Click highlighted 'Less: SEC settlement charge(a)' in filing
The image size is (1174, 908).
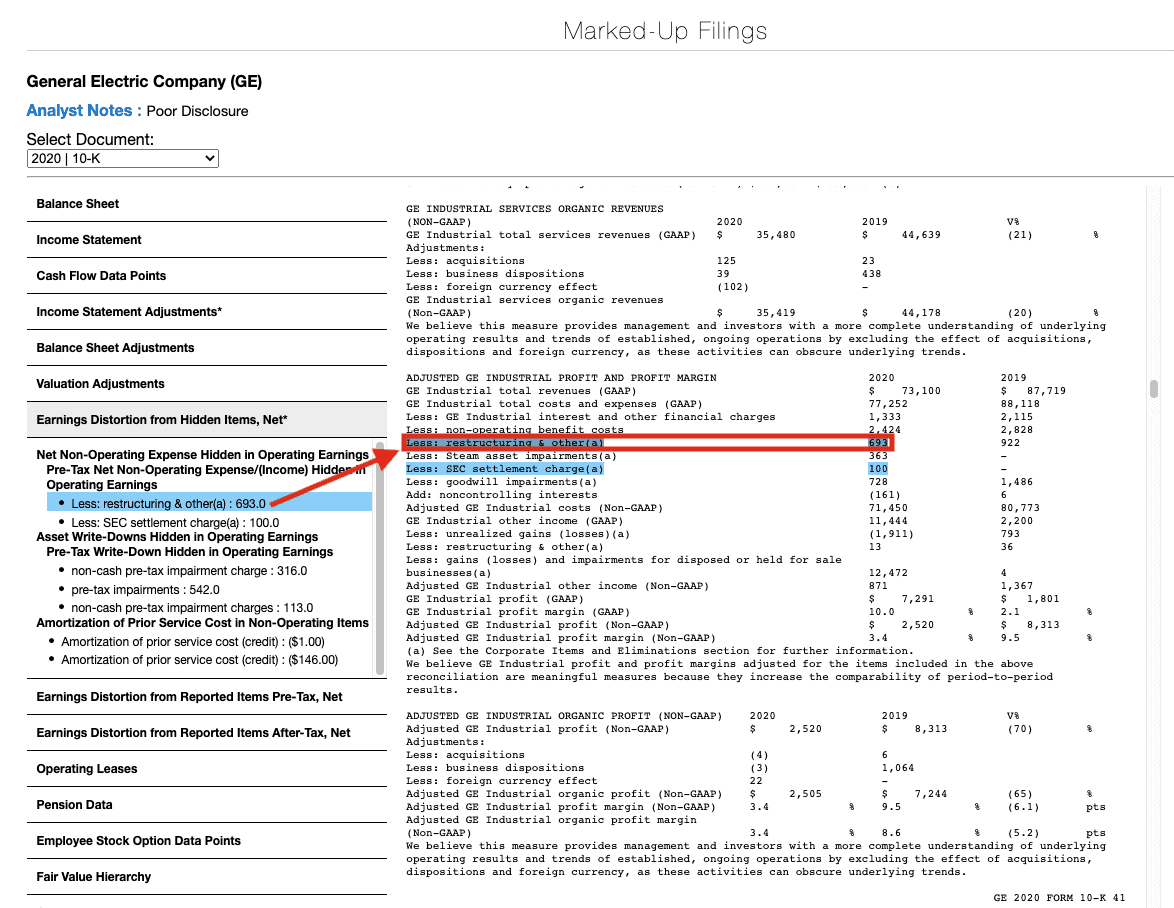click(505, 469)
